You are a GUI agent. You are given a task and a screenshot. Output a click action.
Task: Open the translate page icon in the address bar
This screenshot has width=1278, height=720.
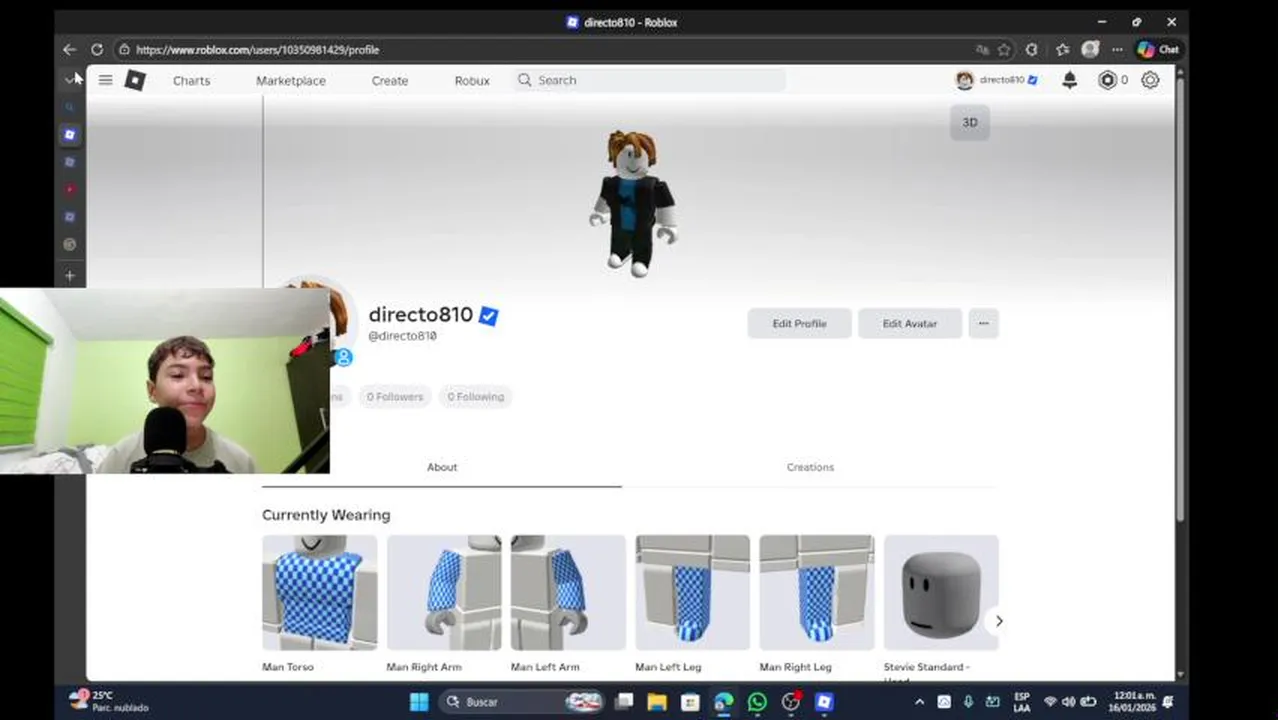[x=982, y=49]
